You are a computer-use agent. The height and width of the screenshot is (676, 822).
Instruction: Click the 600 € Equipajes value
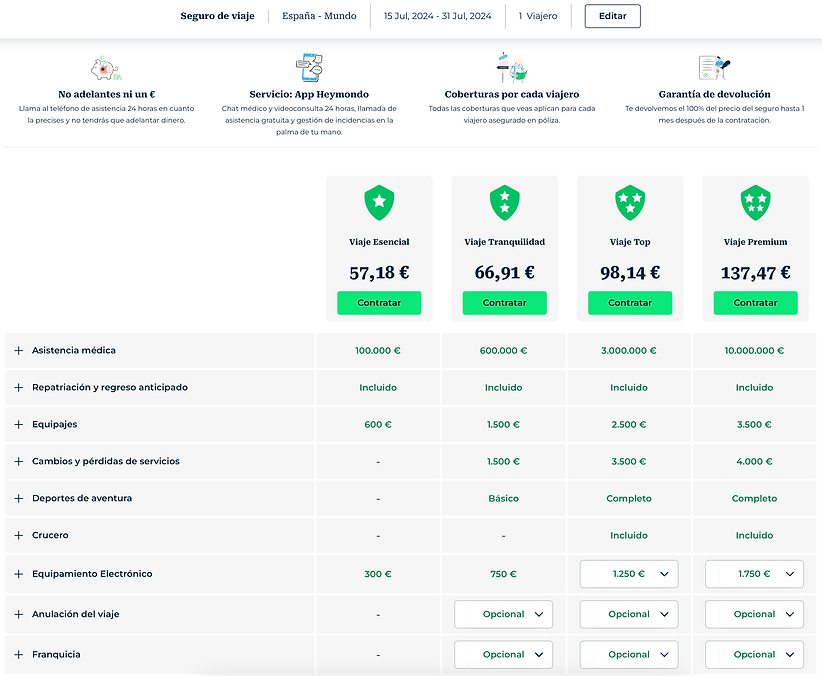[377, 424]
